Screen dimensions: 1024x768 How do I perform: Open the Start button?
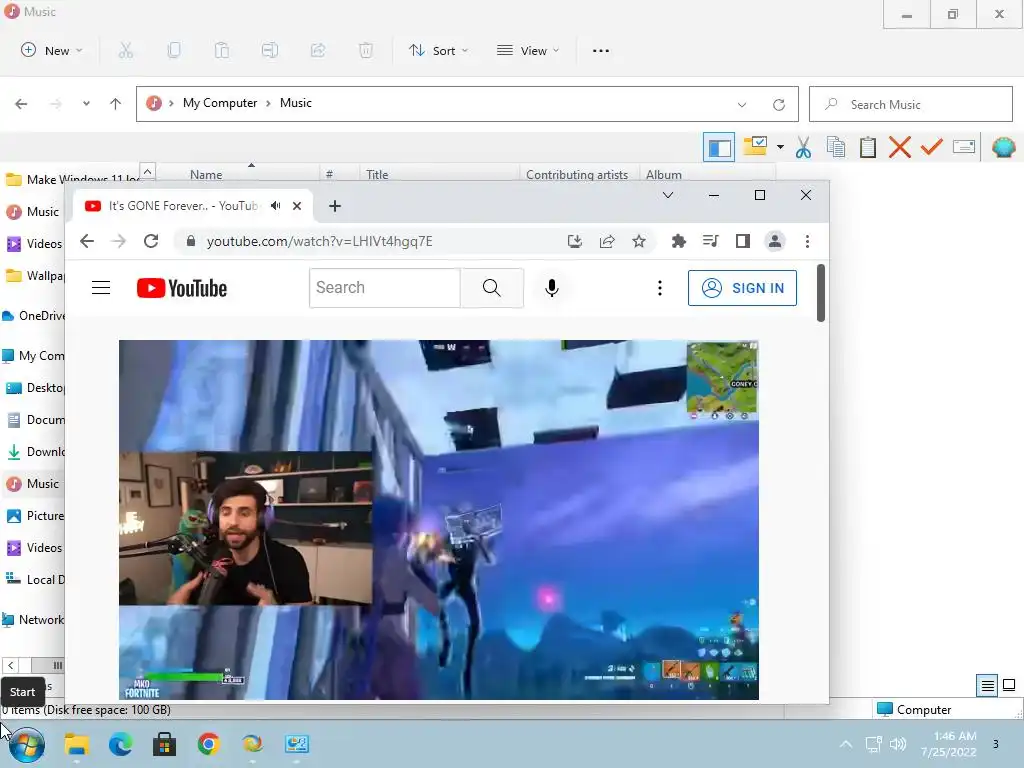click(x=26, y=744)
